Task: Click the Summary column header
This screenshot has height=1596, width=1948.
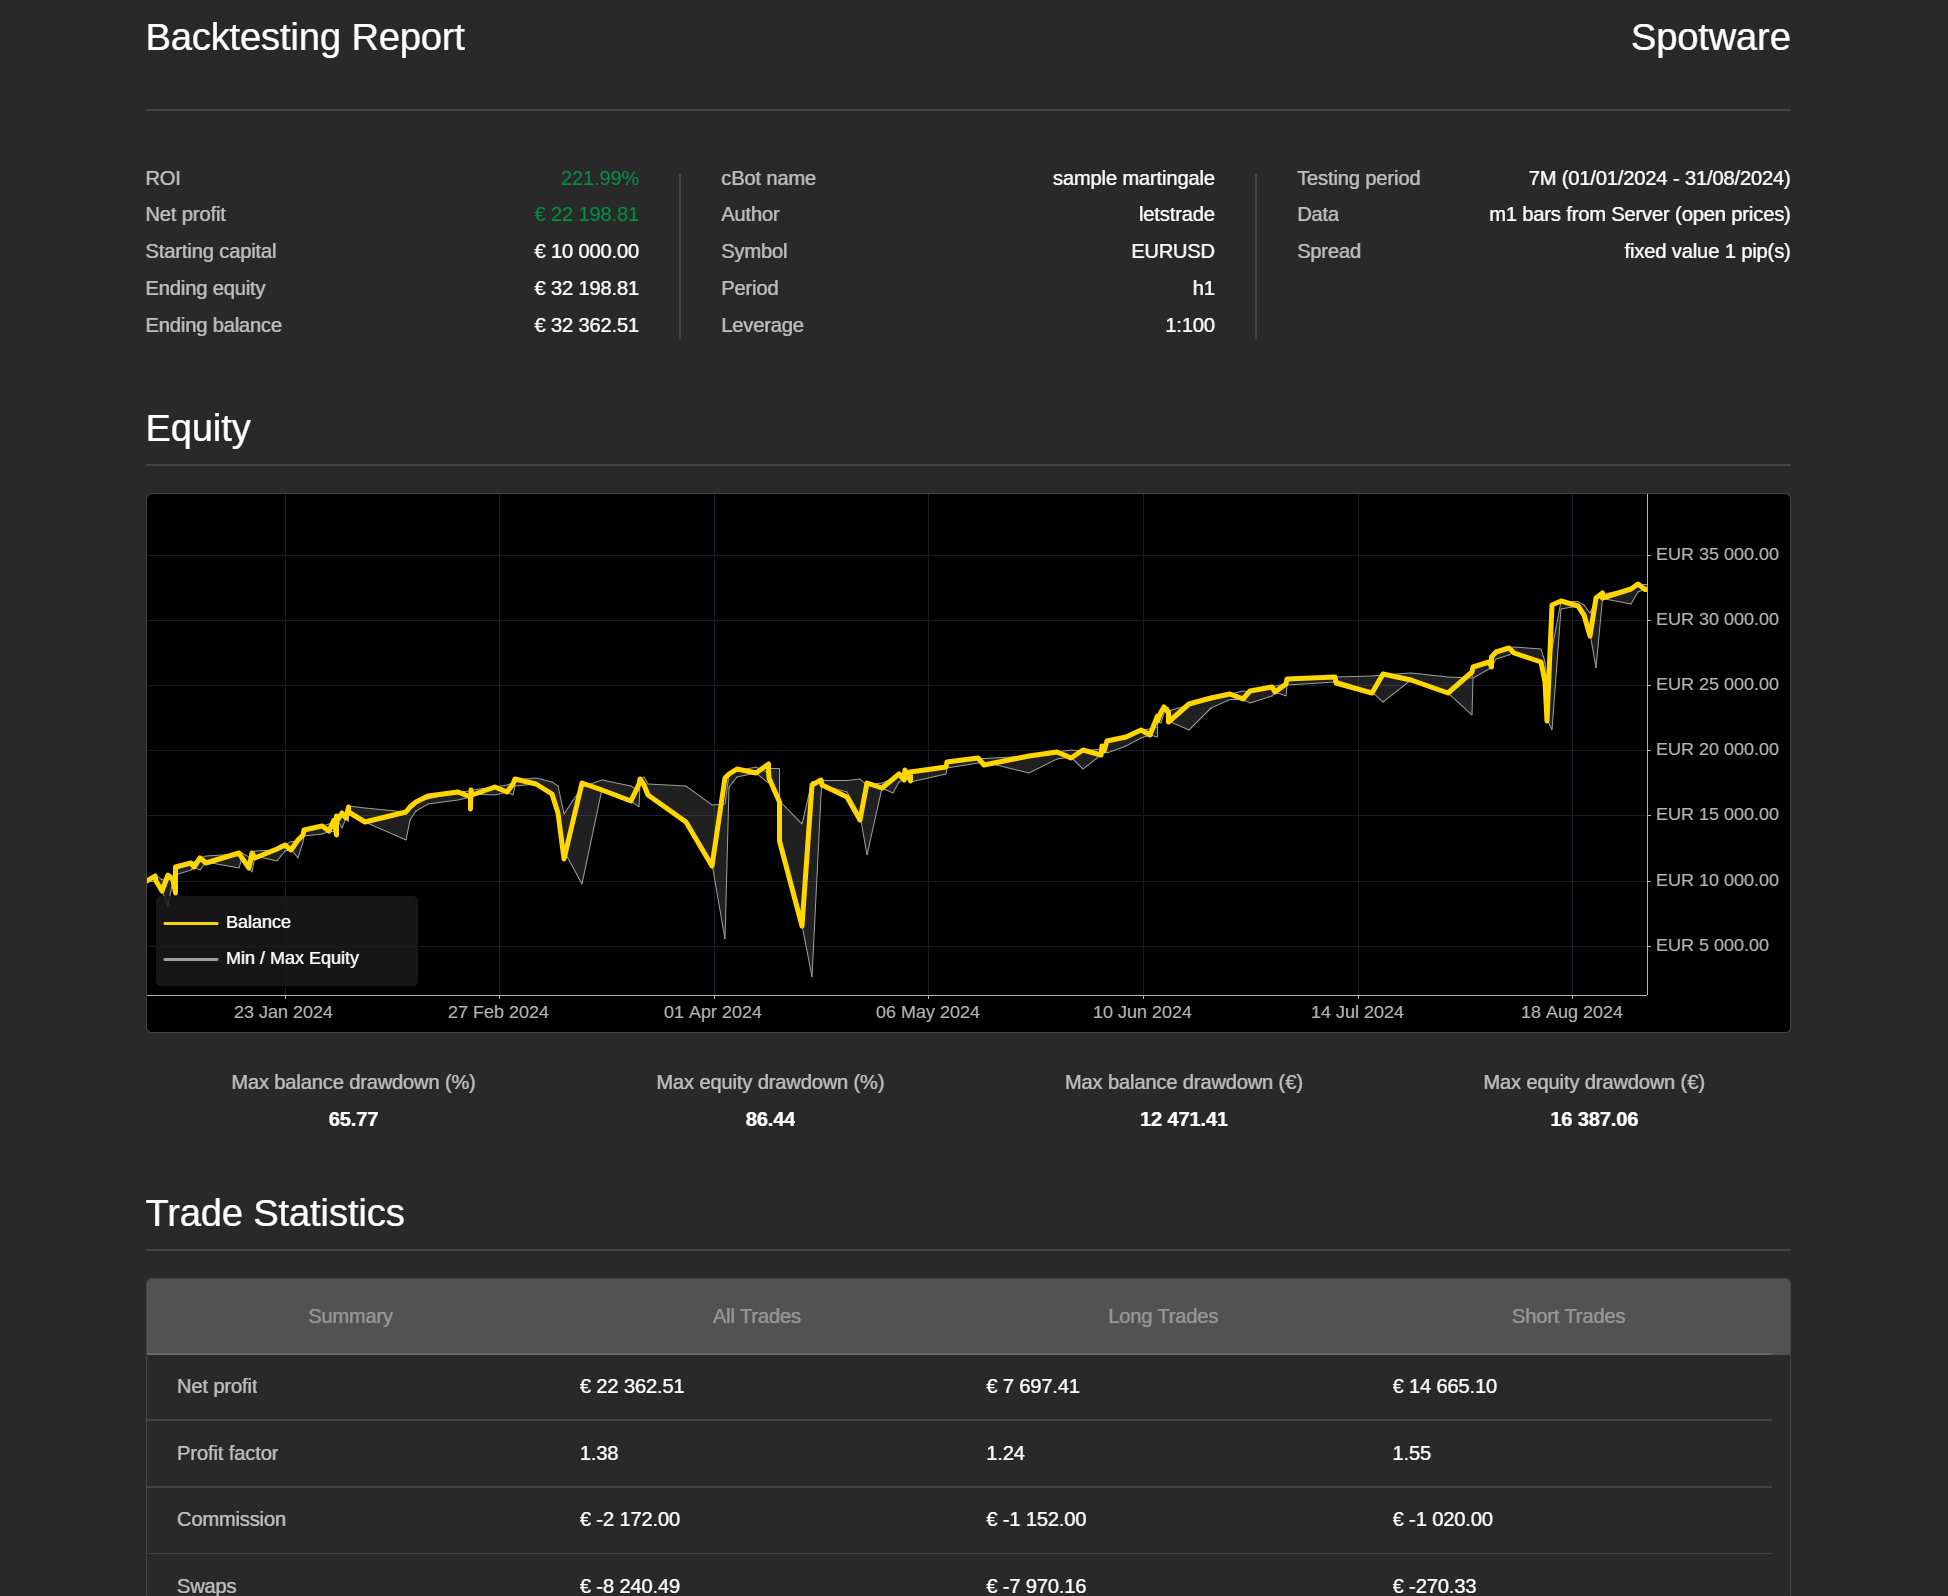Action: (x=350, y=1316)
